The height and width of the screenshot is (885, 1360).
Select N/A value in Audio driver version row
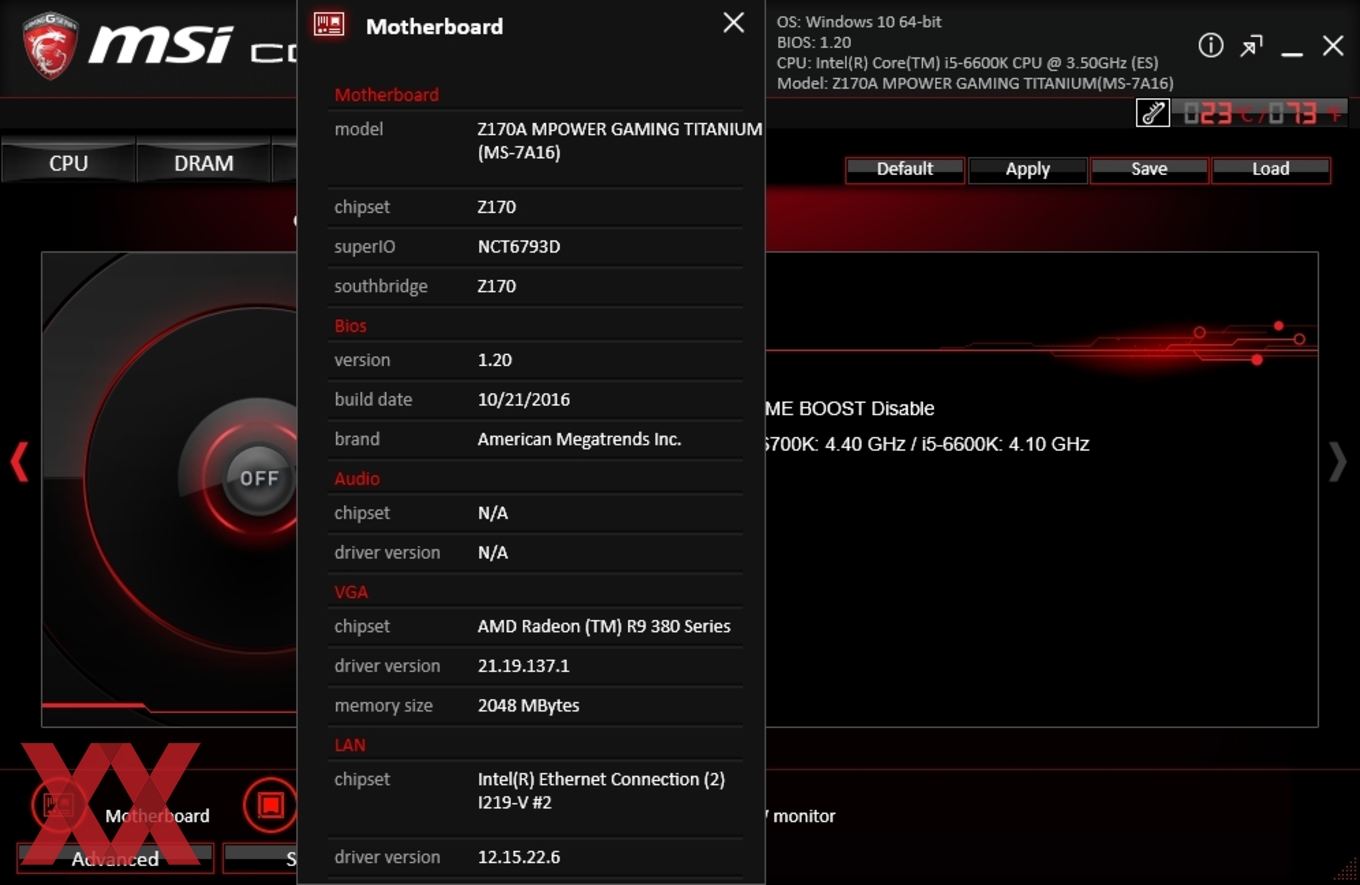[x=493, y=553]
